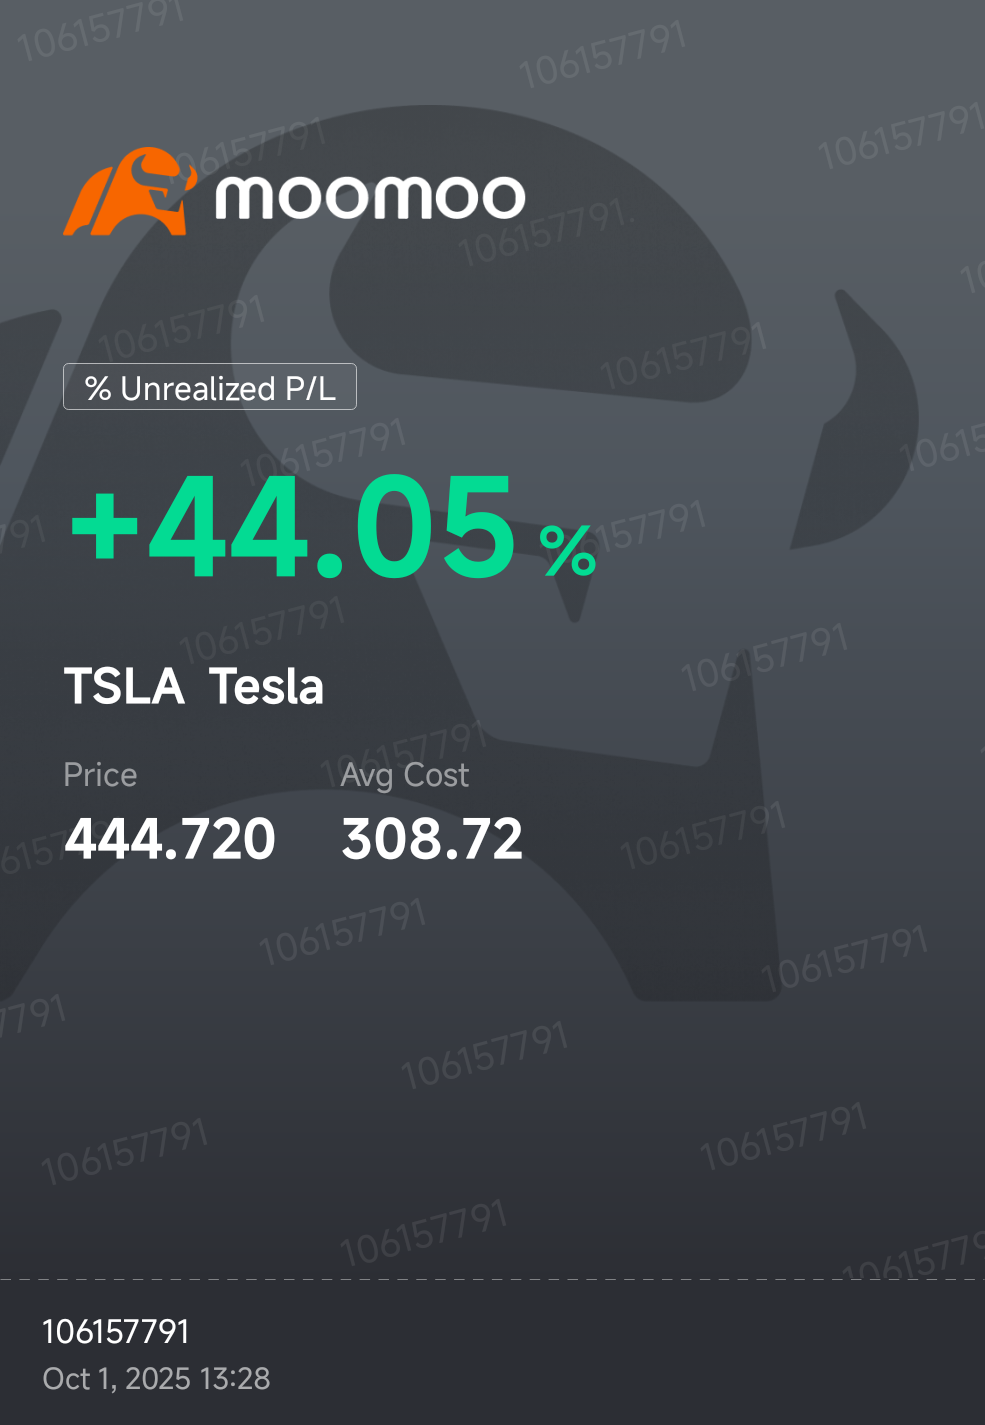Screen dimensions: 985x1425
Task: Click the Oct 1, 2025 13:28 timestamp
Action: 156,1379
